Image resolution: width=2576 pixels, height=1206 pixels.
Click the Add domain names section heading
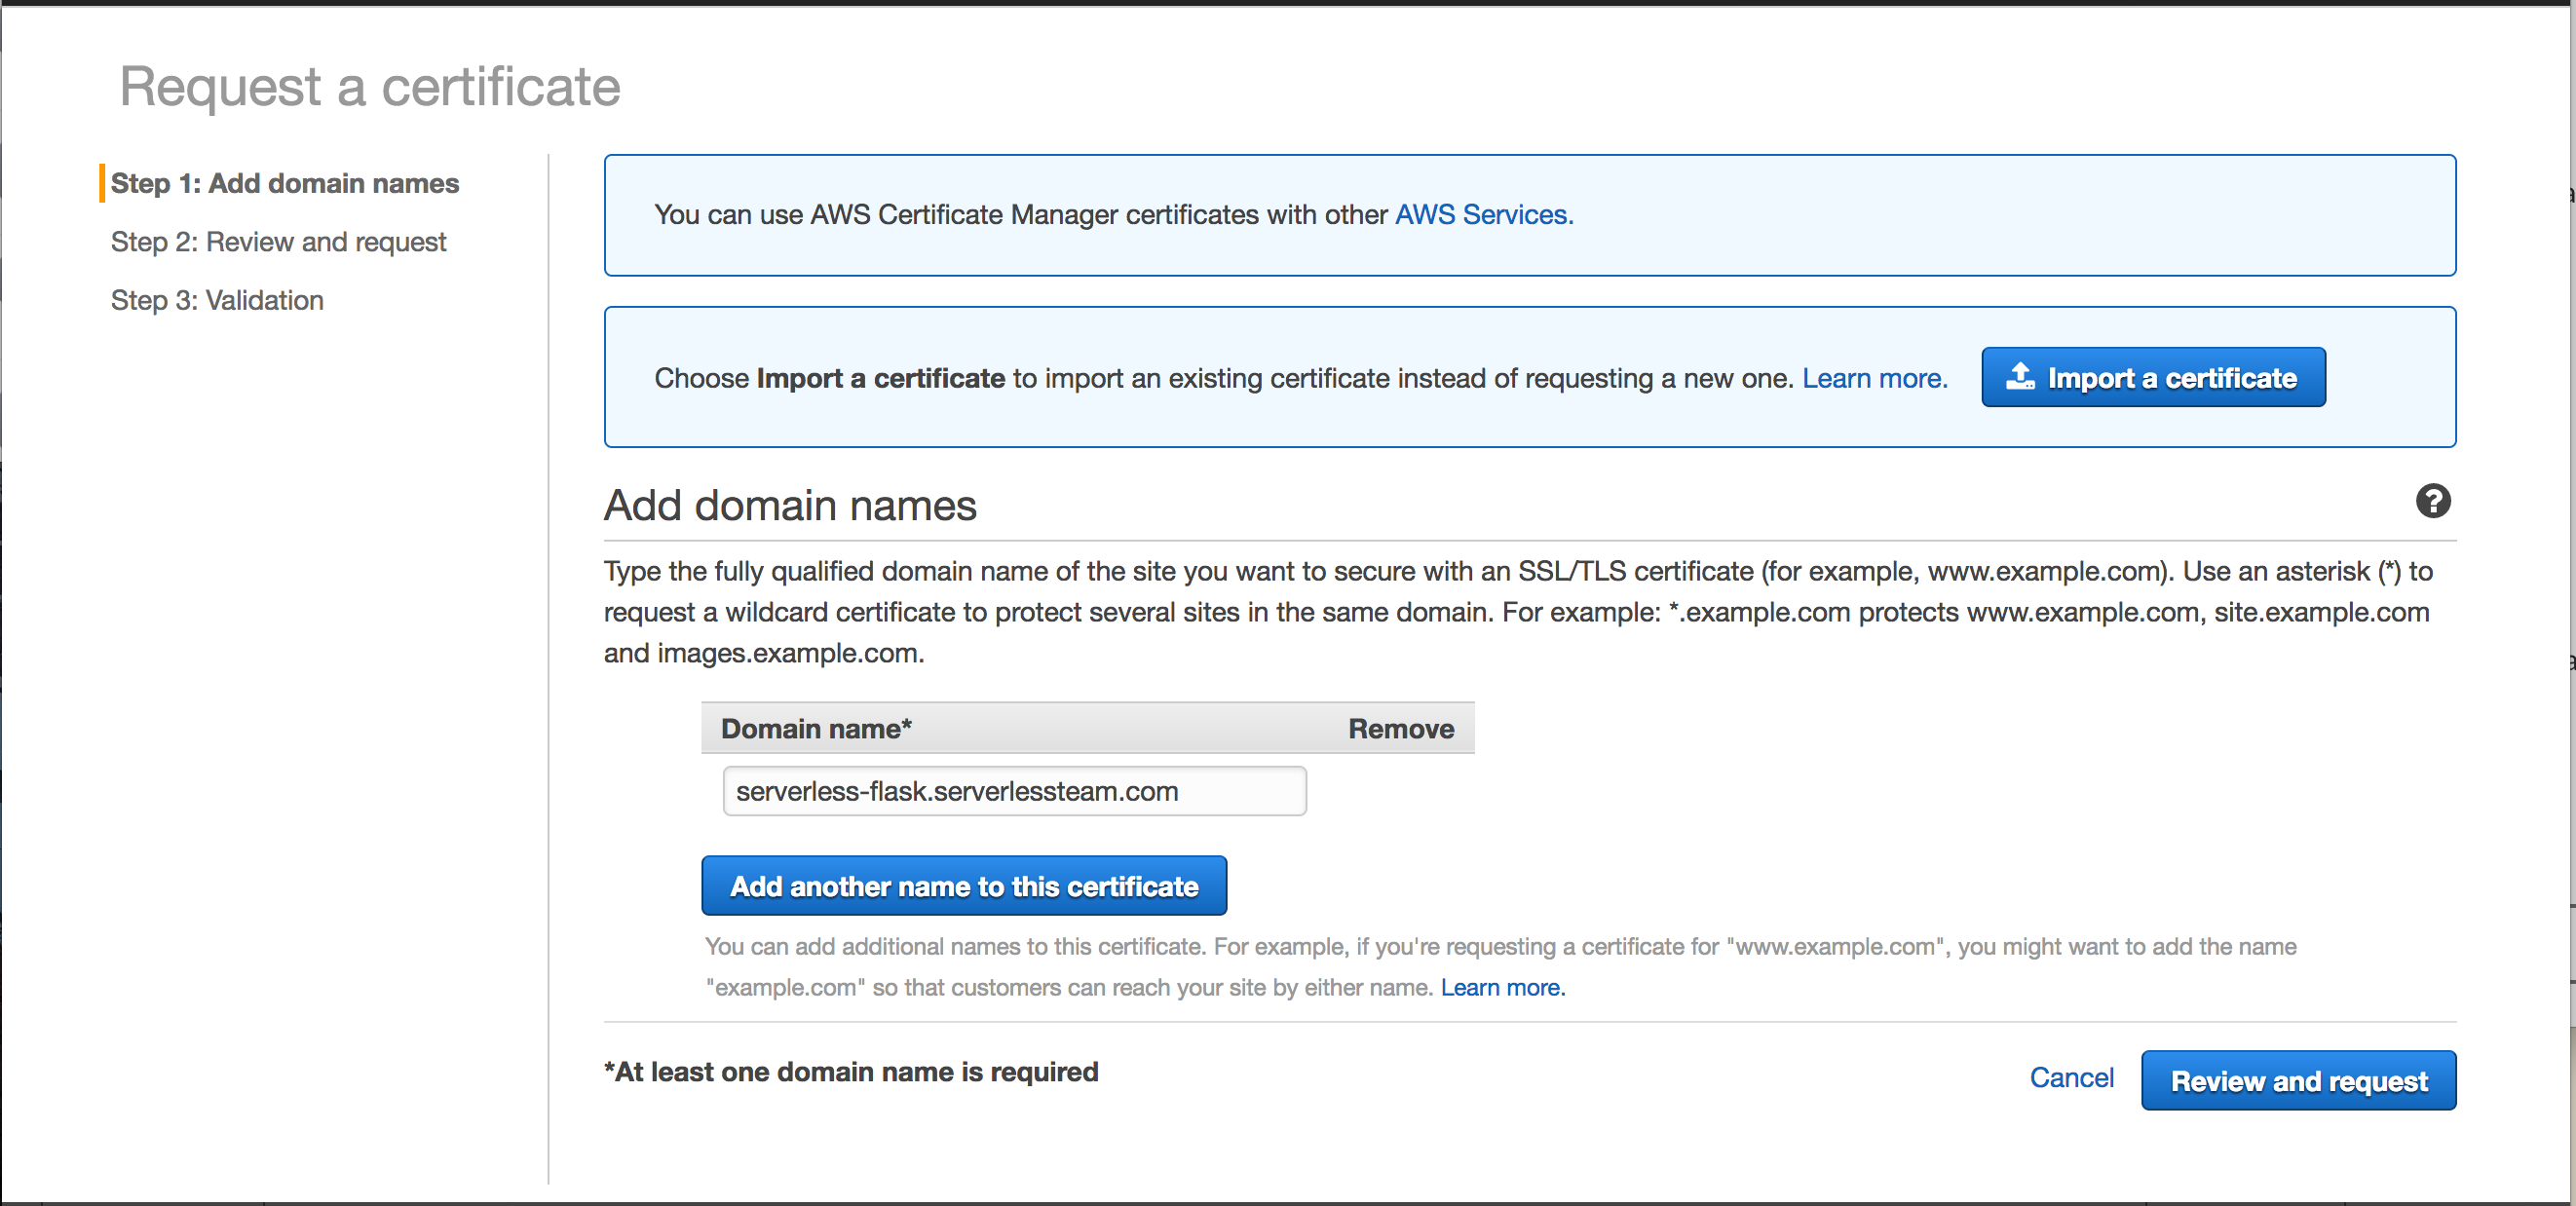tap(789, 505)
